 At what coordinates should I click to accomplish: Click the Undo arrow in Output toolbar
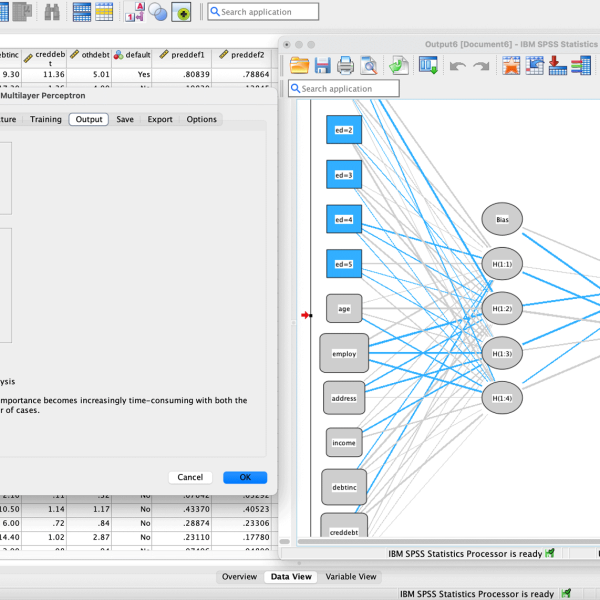coord(458,66)
